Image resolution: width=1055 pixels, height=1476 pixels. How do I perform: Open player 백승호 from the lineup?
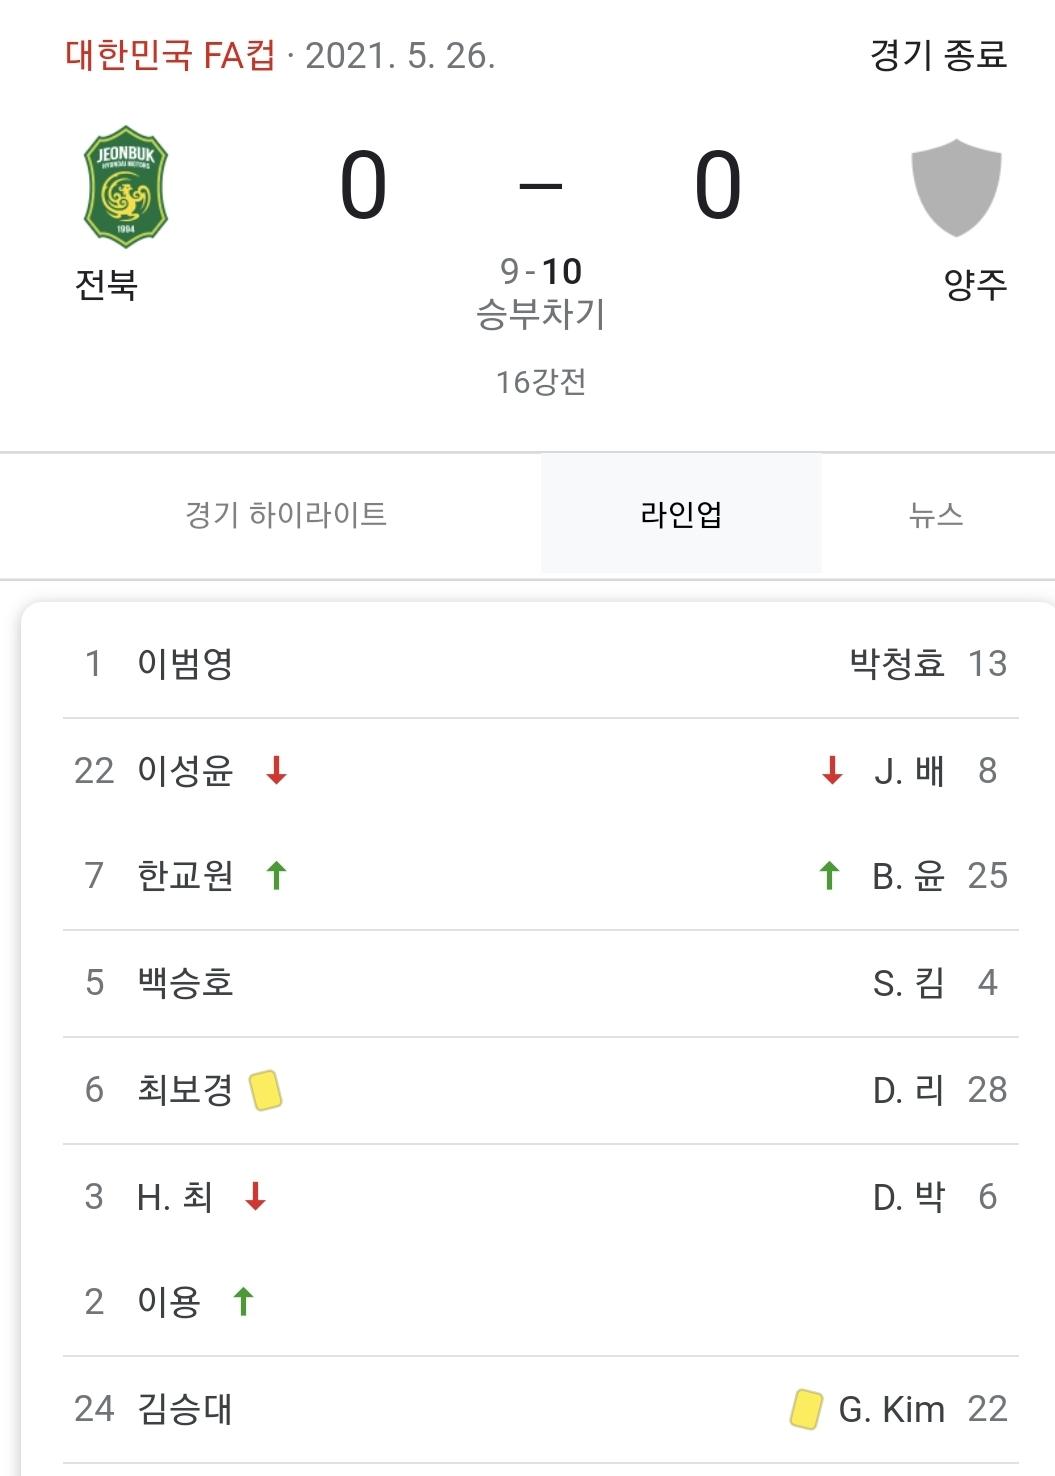coord(185,983)
